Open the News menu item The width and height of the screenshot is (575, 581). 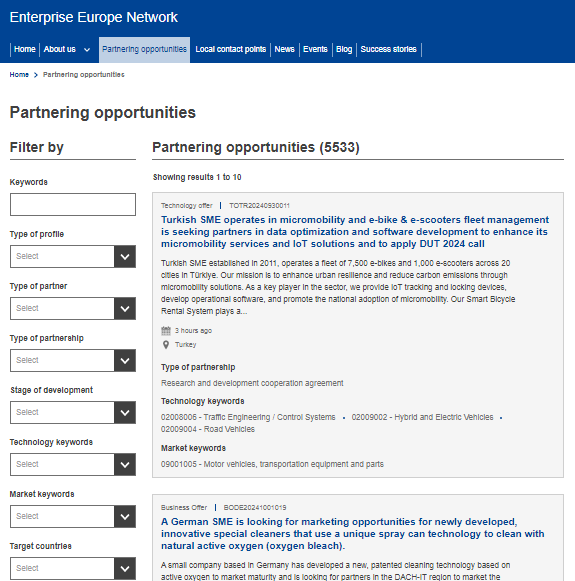coord(284,49)
